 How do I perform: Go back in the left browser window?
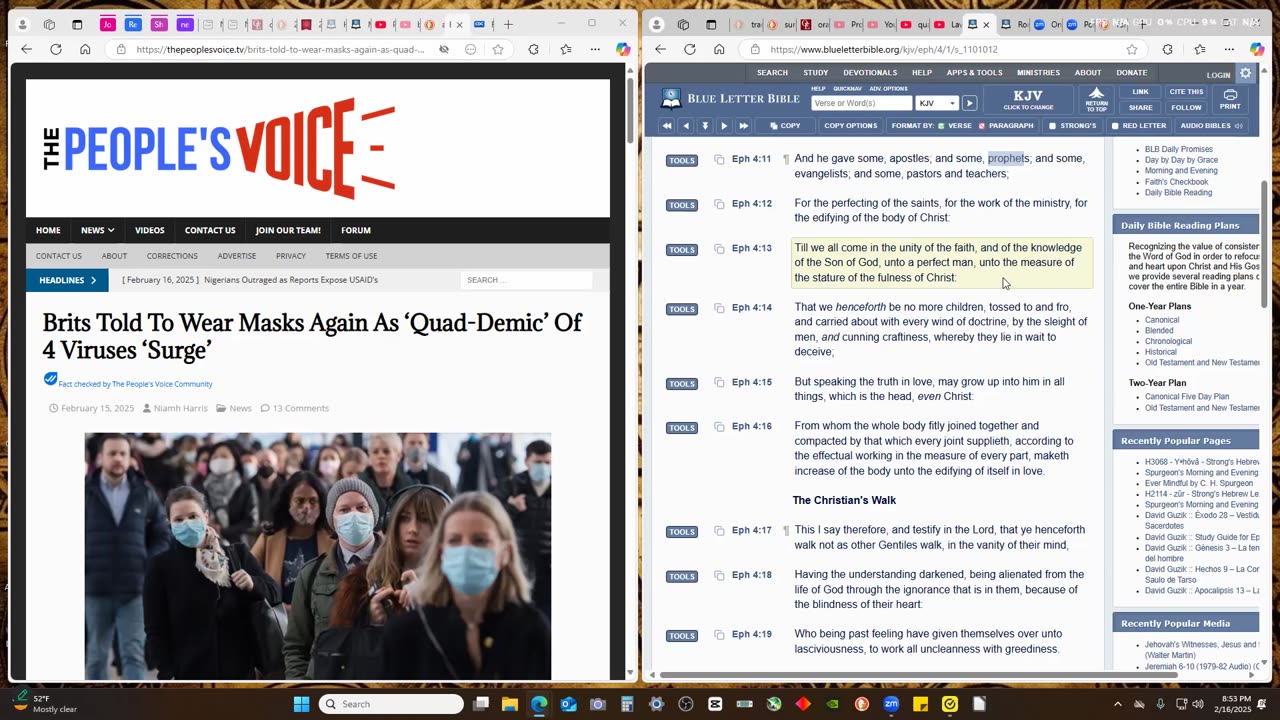coord(27,49)
